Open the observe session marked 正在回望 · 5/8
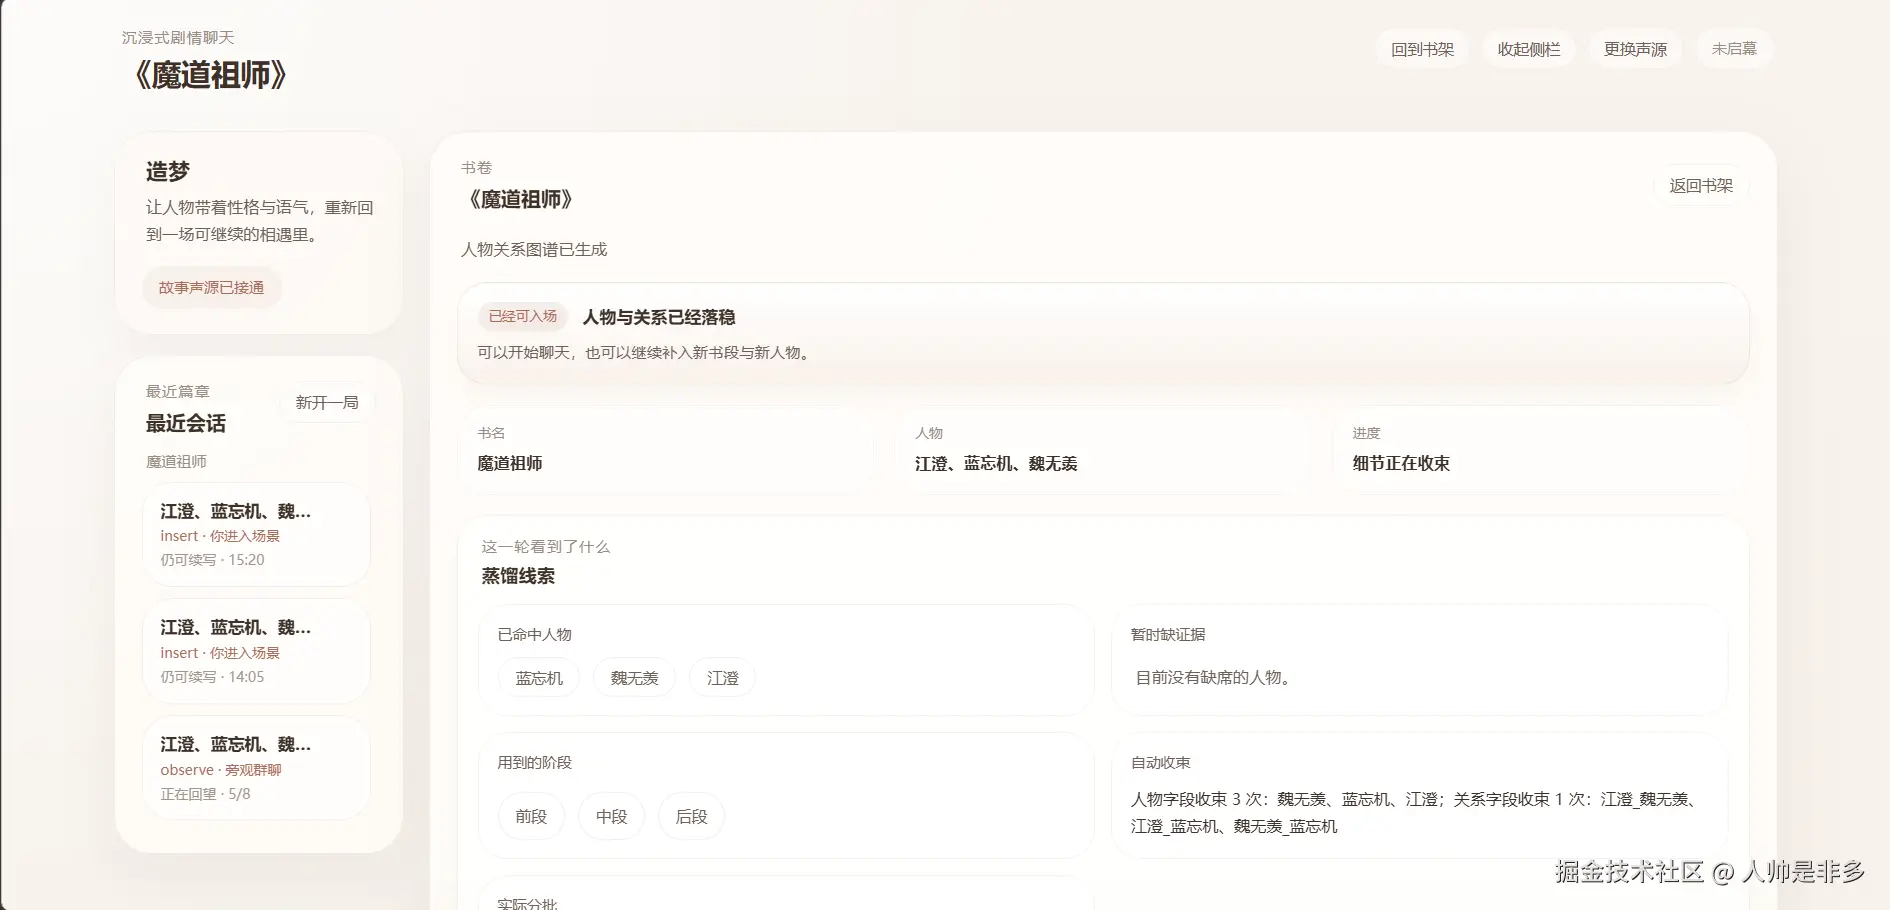The image size is (1890, 910). pyautogui.click(x=257, y=768)
